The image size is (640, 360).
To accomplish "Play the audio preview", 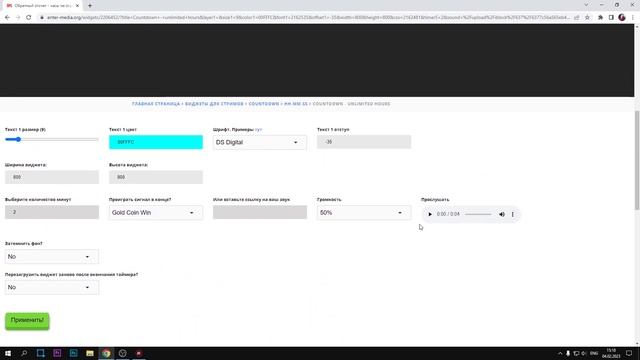I will click(430, 214).
